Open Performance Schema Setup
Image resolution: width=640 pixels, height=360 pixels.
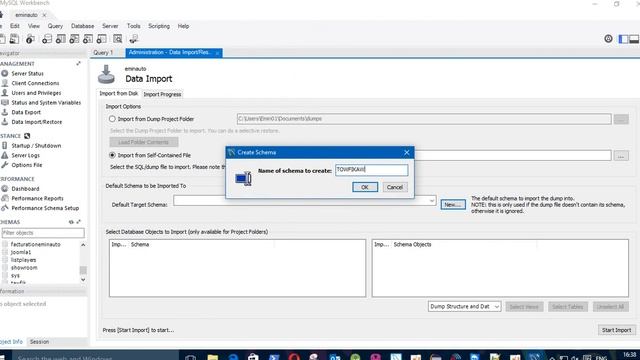point(45,208)
